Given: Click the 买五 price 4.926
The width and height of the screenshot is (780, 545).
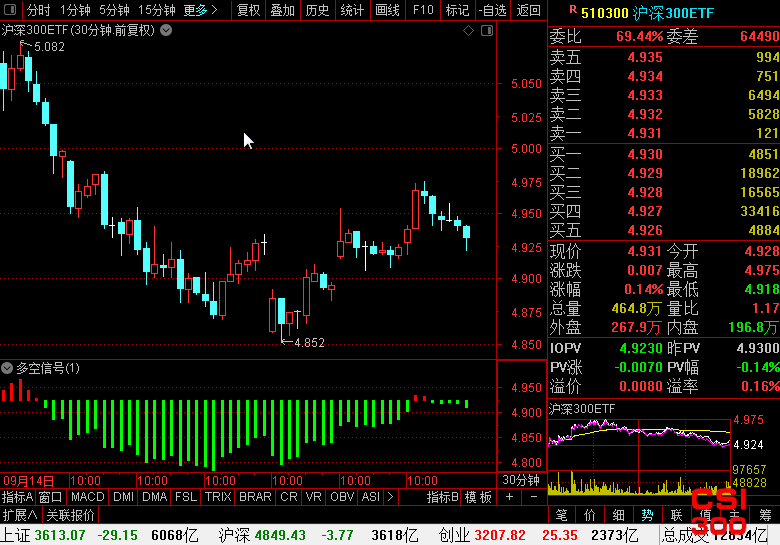Looking at the screenshot, I should pyautogui.click(x=645, y=230).
